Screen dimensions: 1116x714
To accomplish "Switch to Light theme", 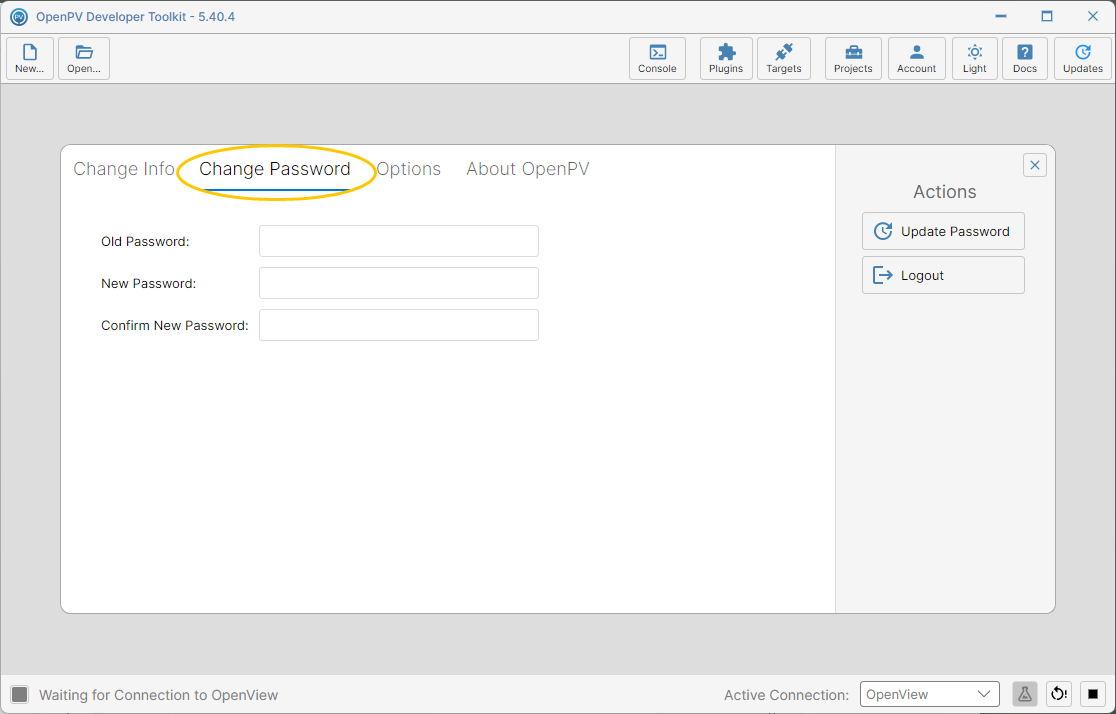I will point(975,58).
